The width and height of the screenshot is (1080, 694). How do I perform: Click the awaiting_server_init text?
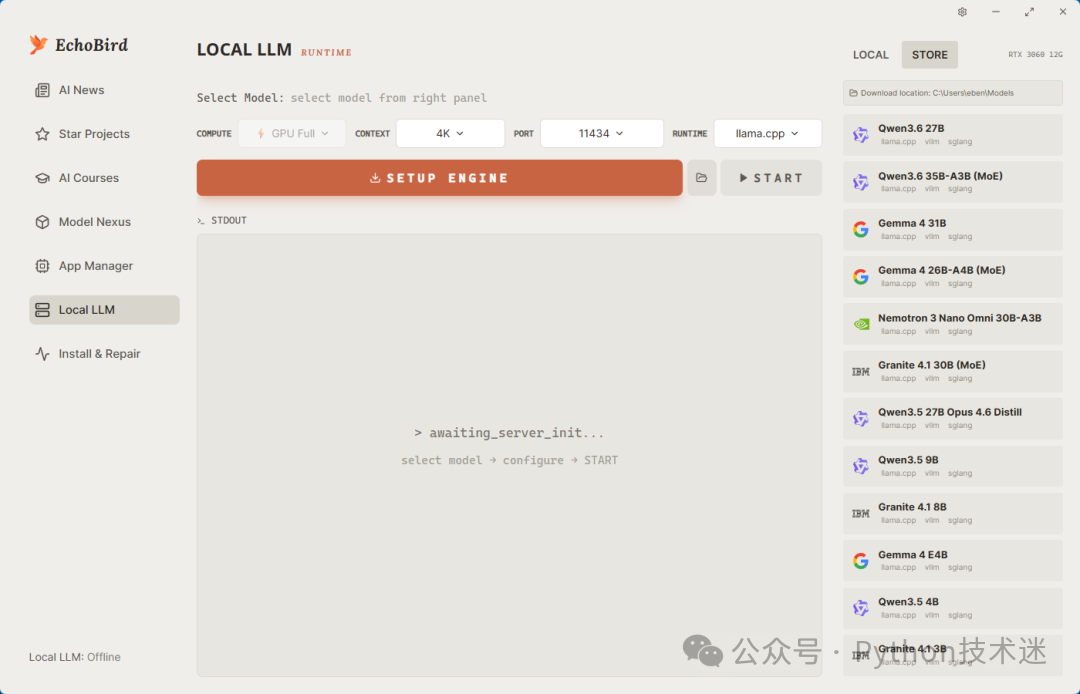pyautogui.click(x=509, y=433)
